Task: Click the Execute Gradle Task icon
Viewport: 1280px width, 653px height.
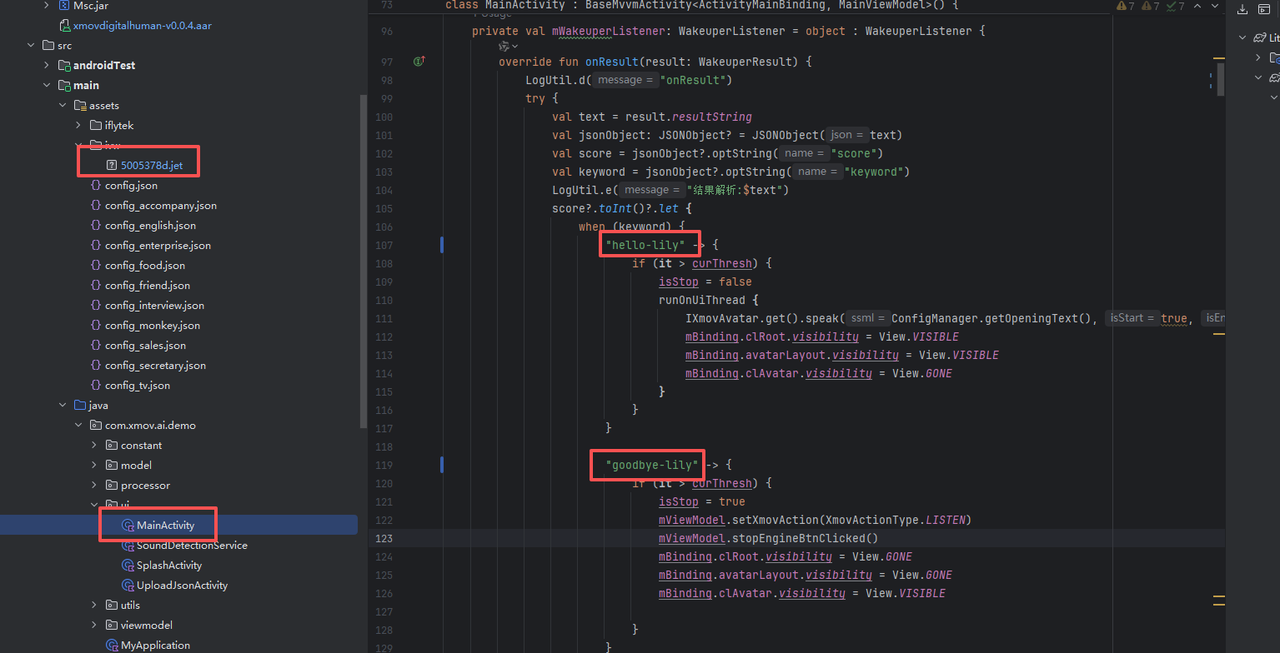Action: click(x=1264, y=11)
